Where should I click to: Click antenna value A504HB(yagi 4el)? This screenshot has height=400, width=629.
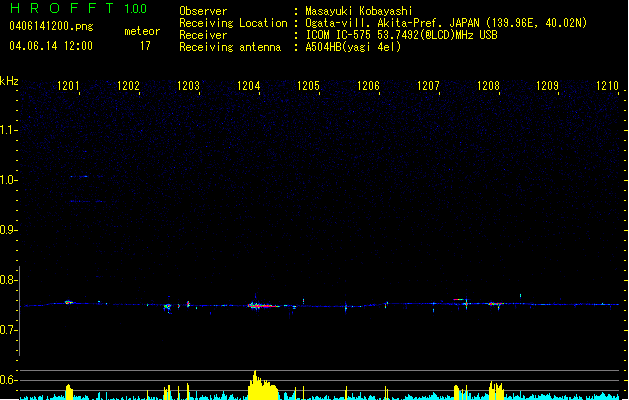point(353,47)
